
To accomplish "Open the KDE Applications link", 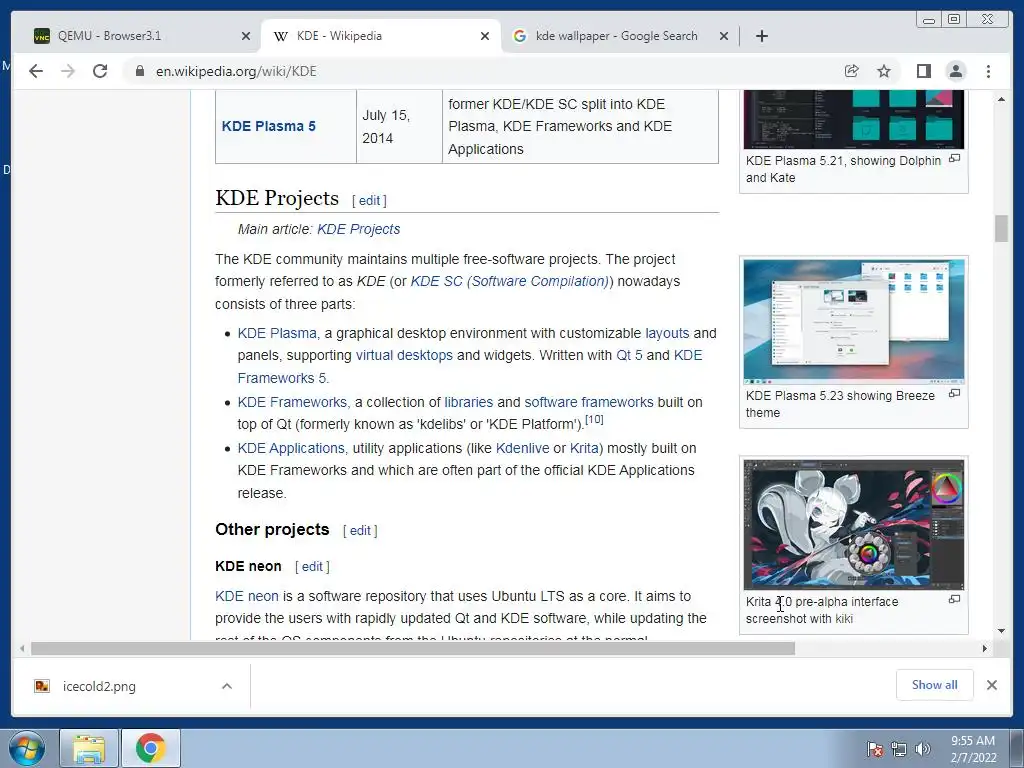I will point(291,449).
